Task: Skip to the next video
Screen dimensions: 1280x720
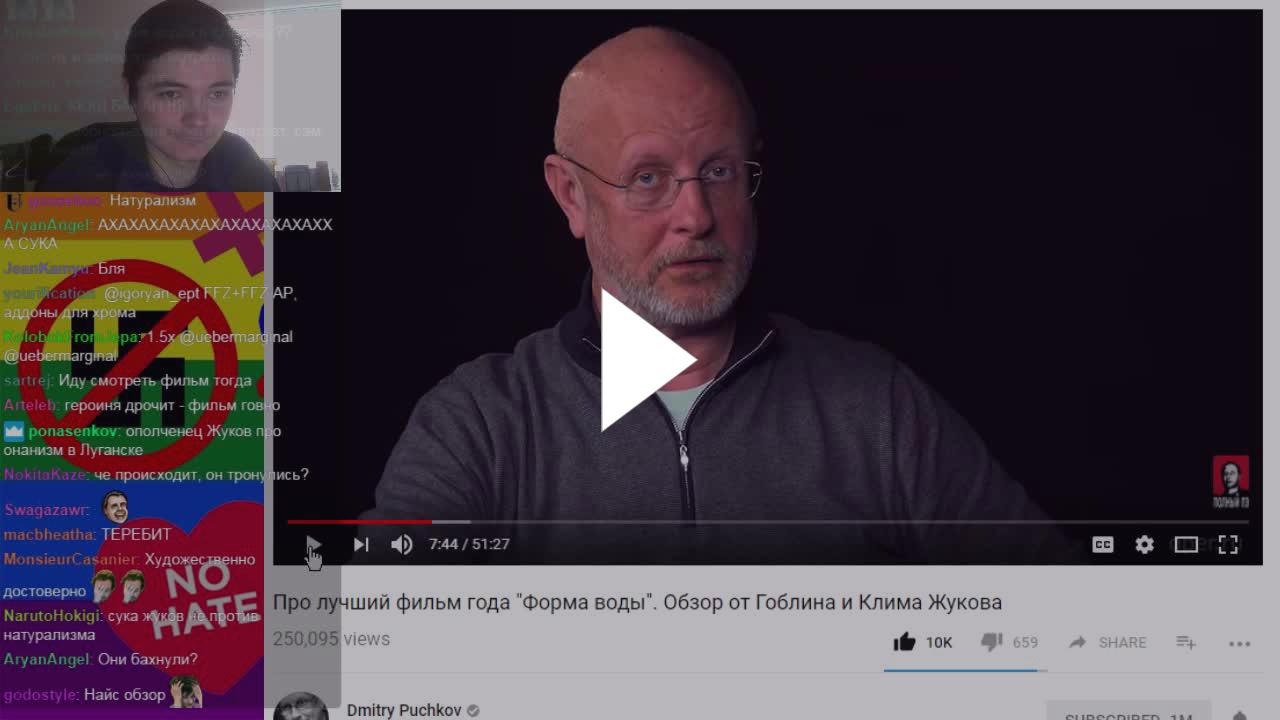Action: [361, 544]
